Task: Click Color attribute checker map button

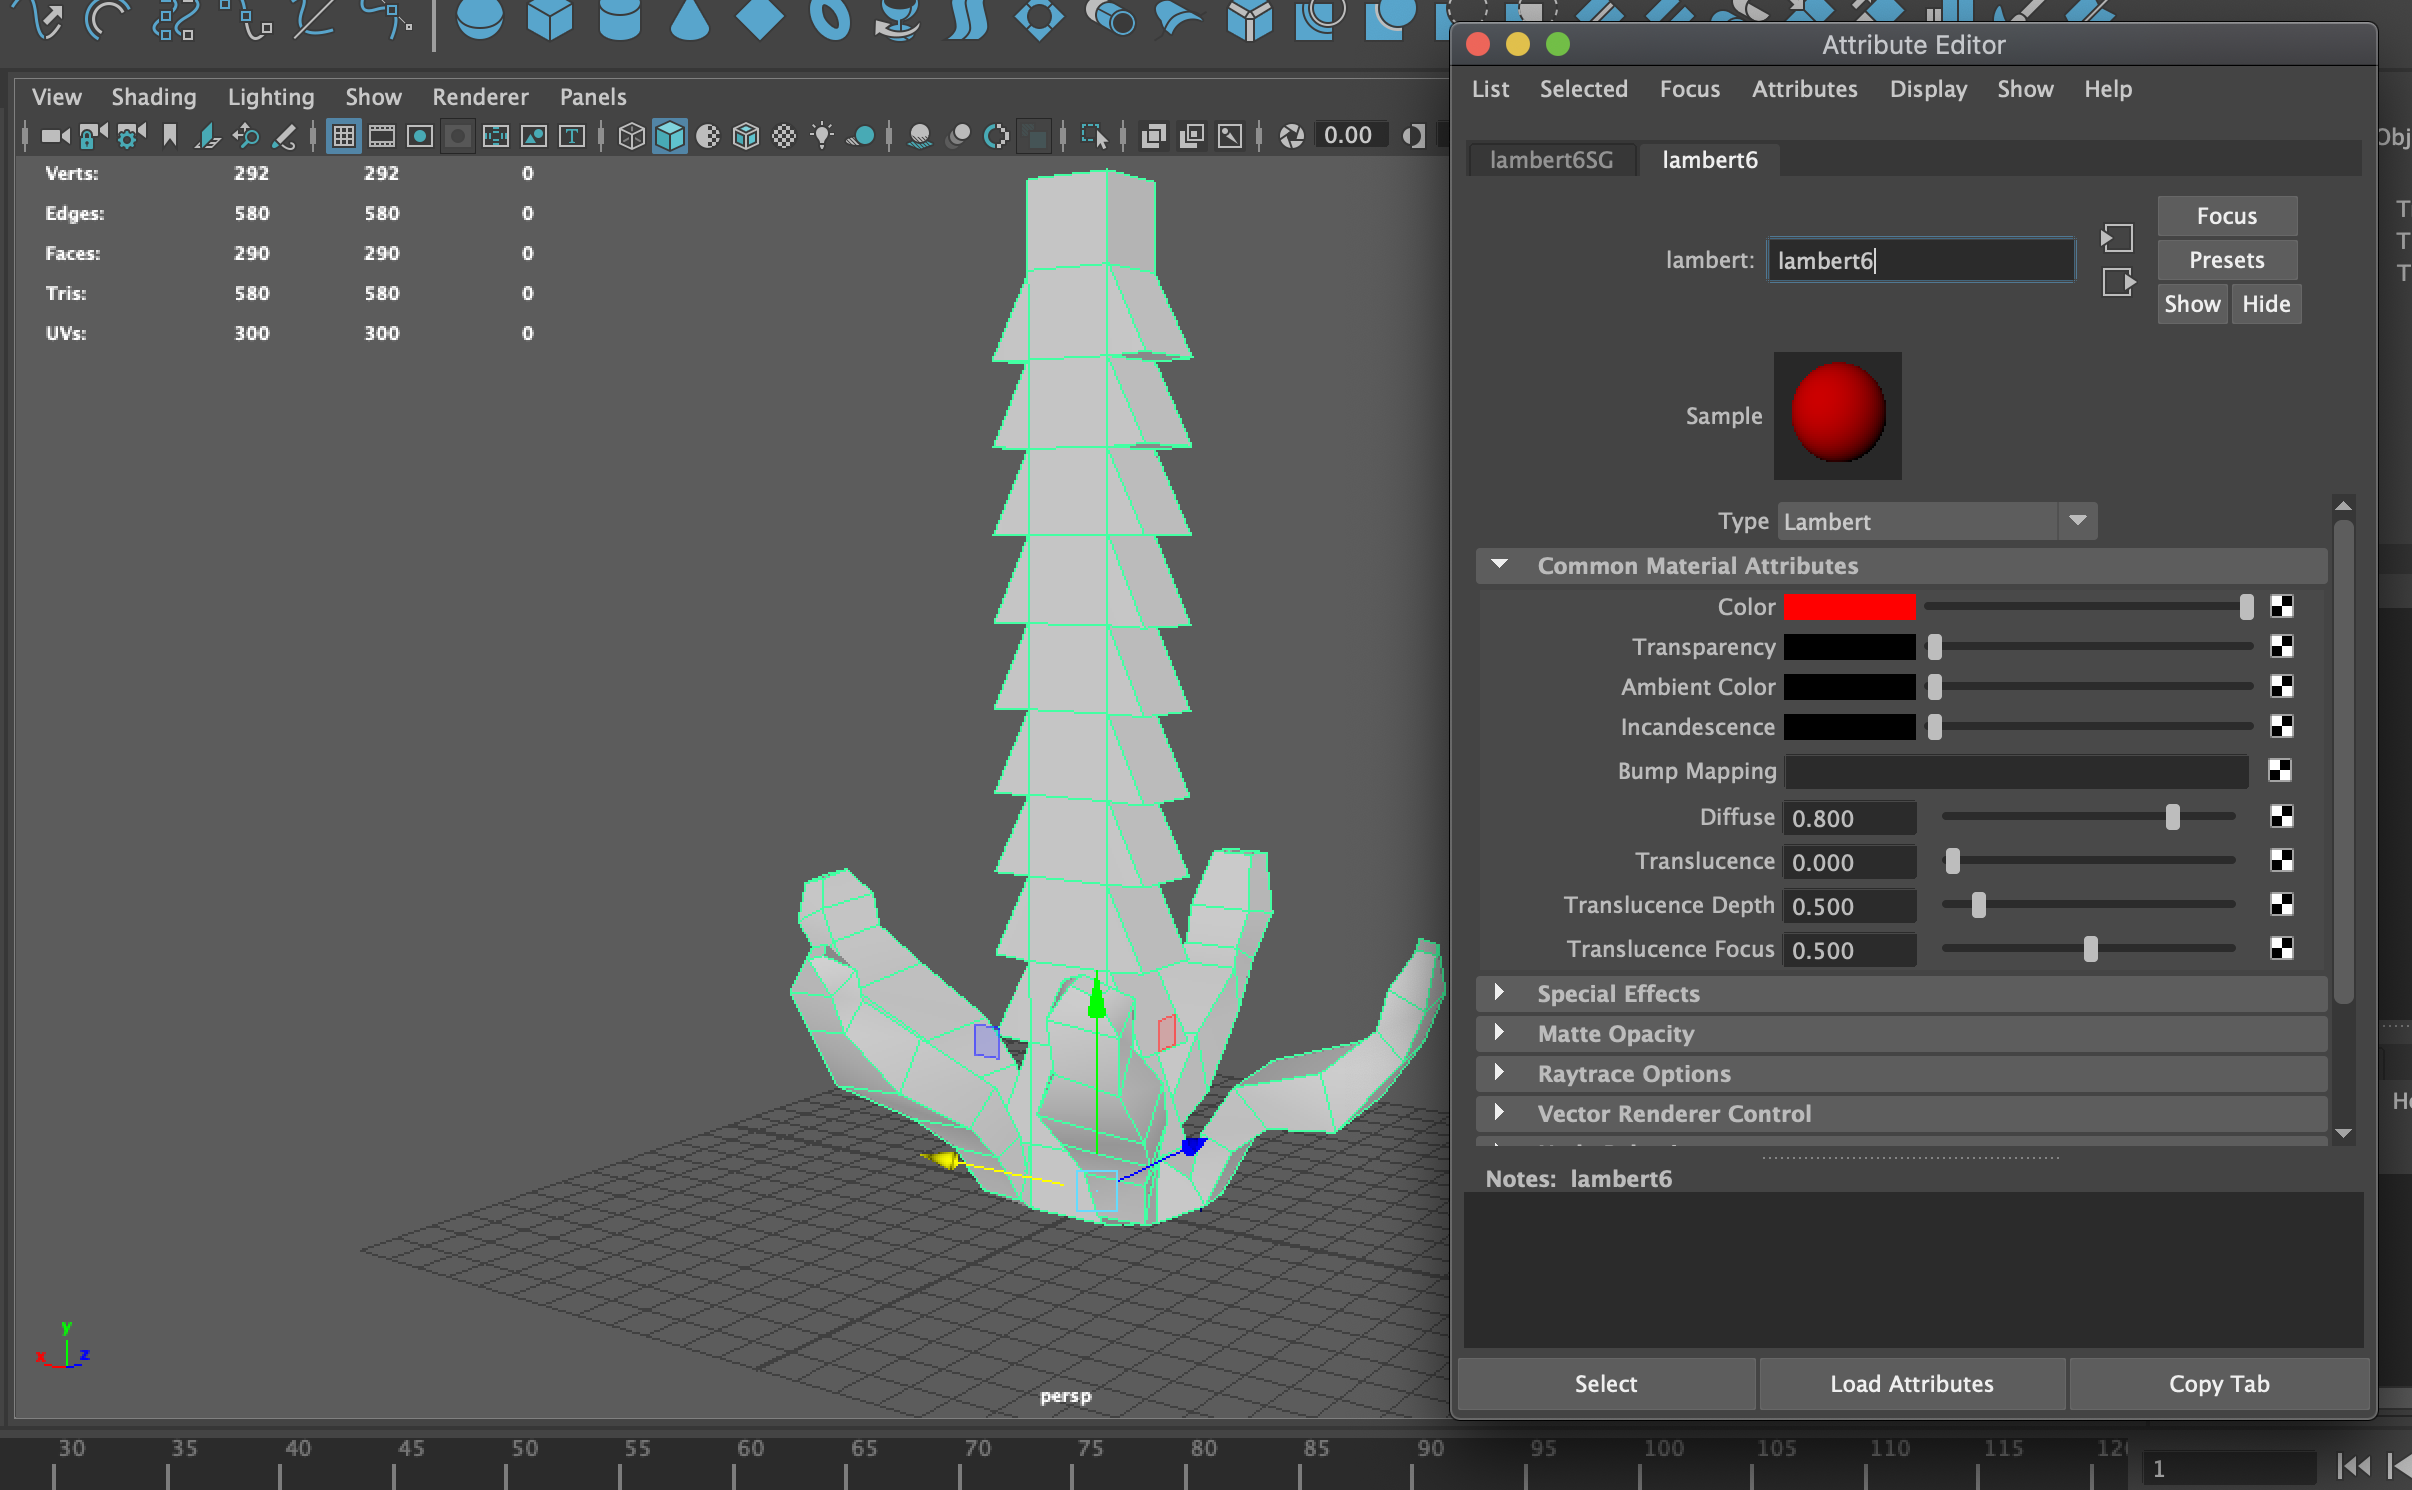Action: coord(2281,606)
